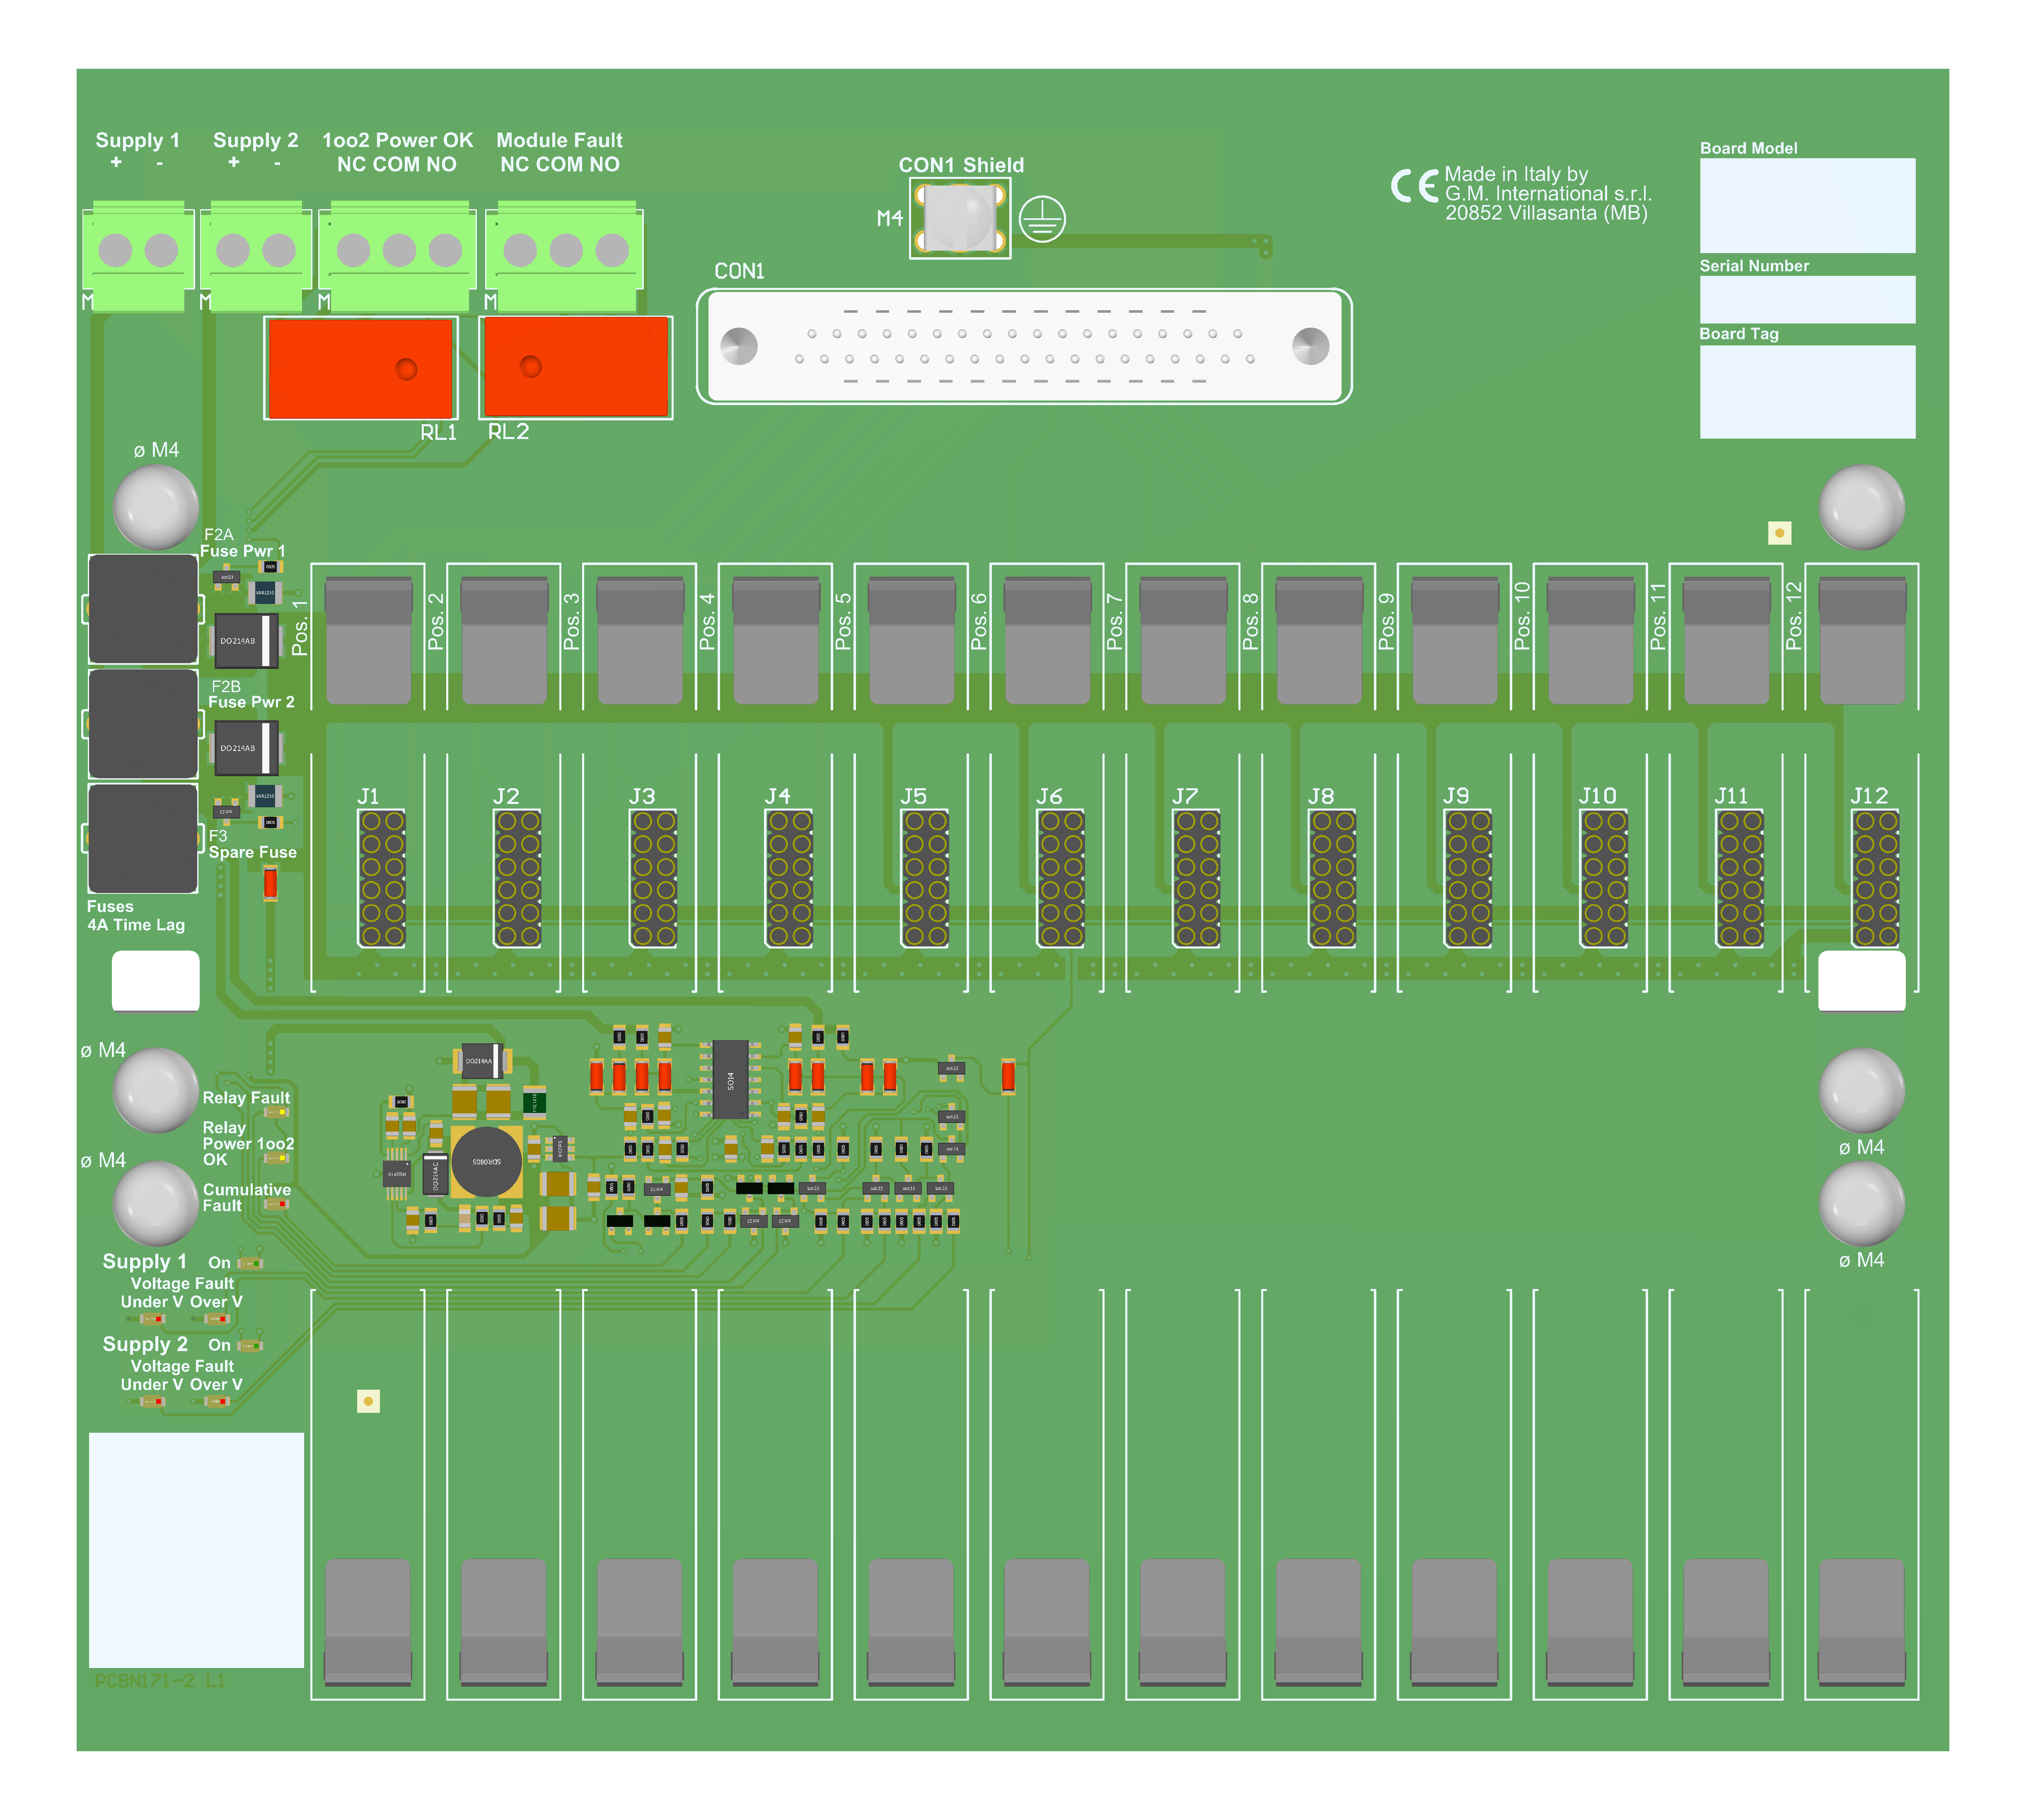This screenshot has width=2026, height=1820.
Task: Click the J1 pin header connector
Action: 382,878
